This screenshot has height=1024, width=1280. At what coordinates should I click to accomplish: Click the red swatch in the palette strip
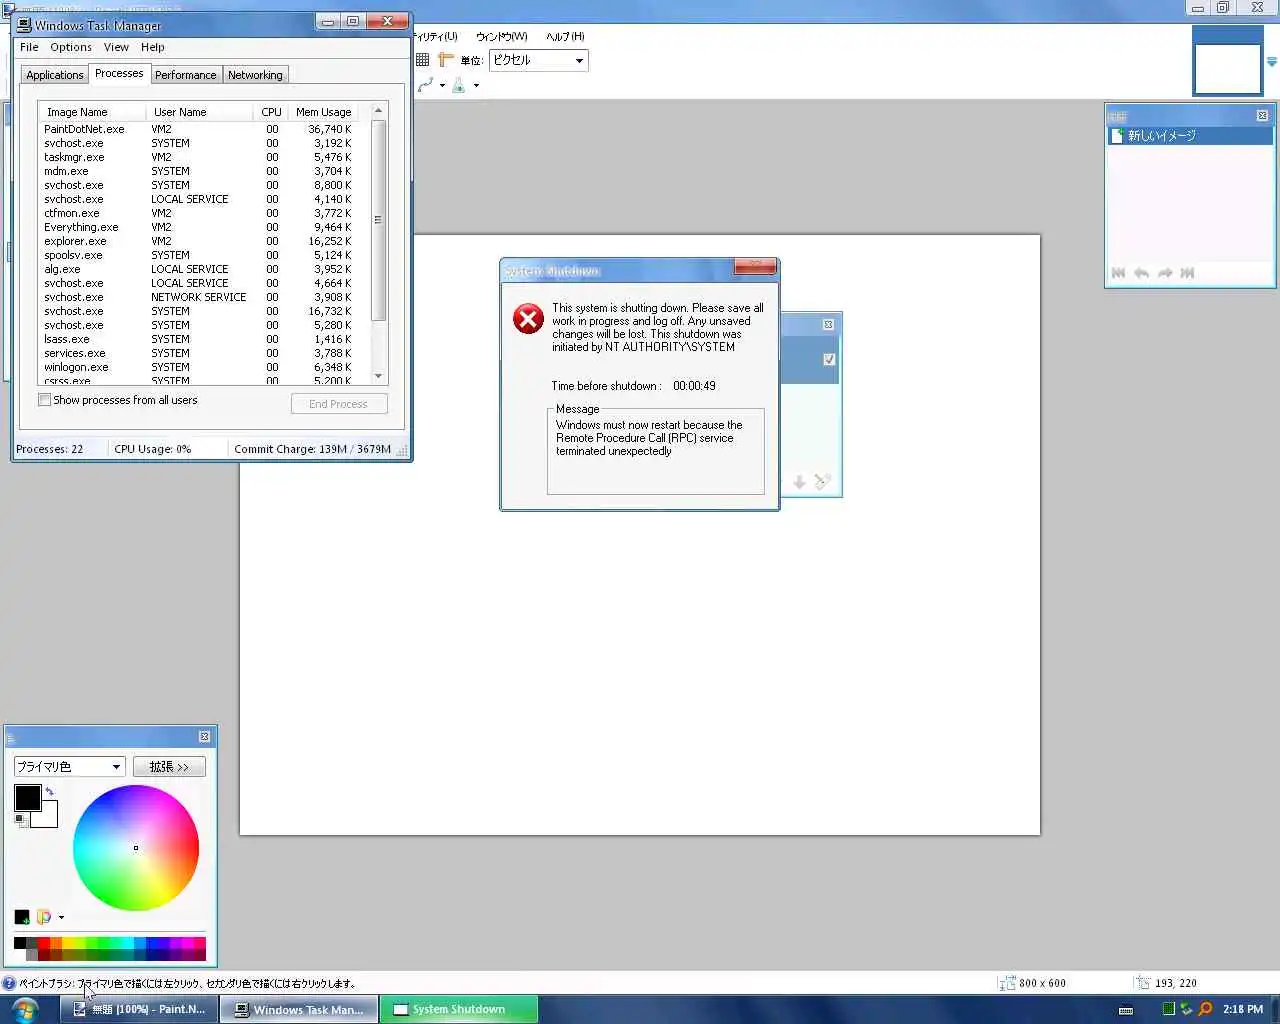[44, 943]
